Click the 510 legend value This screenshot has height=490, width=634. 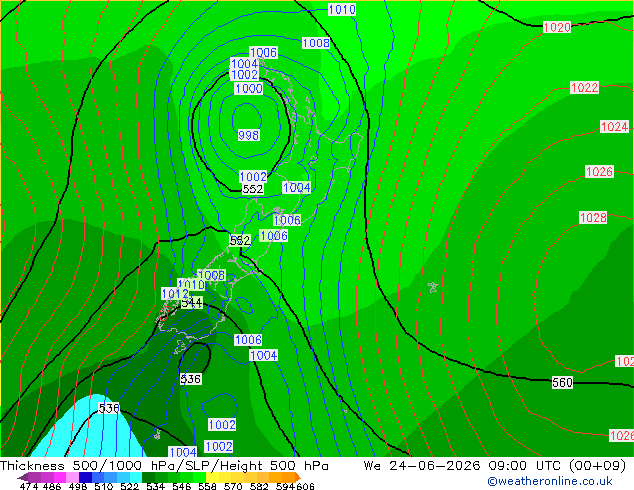click(x=104, y=486)
